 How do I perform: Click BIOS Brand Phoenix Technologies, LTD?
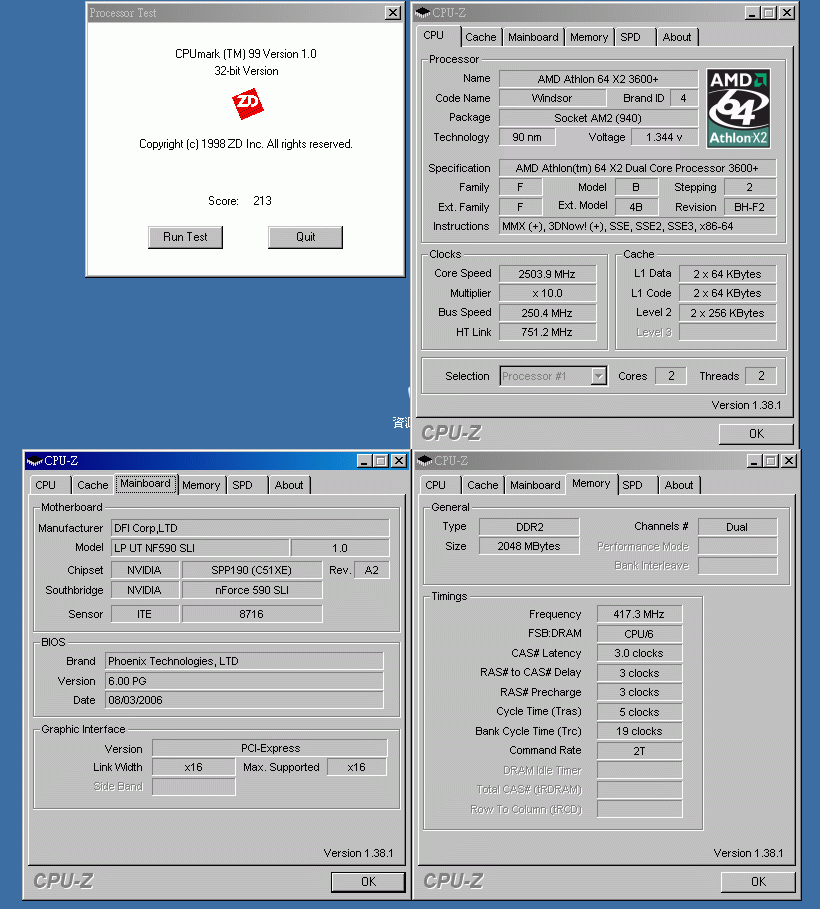click(x=244, y=661)
